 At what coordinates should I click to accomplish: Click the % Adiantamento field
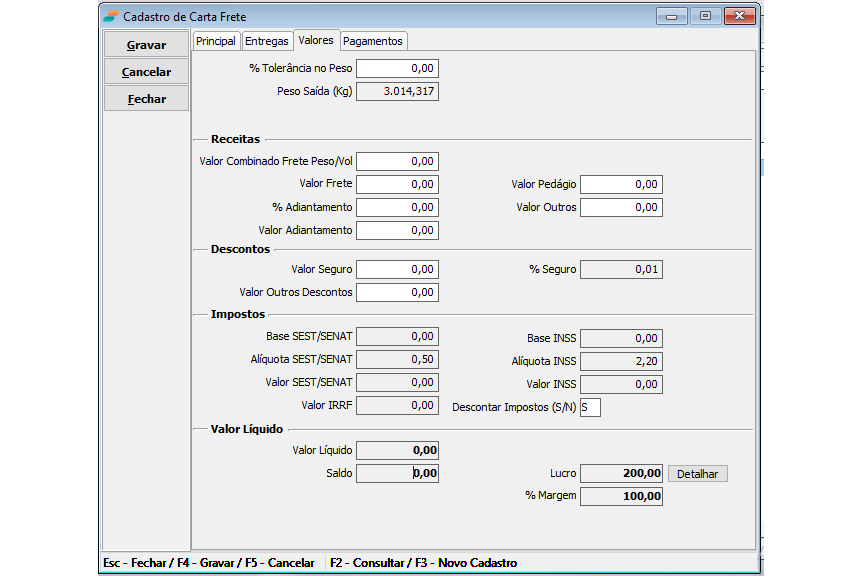tap(397, 208)
